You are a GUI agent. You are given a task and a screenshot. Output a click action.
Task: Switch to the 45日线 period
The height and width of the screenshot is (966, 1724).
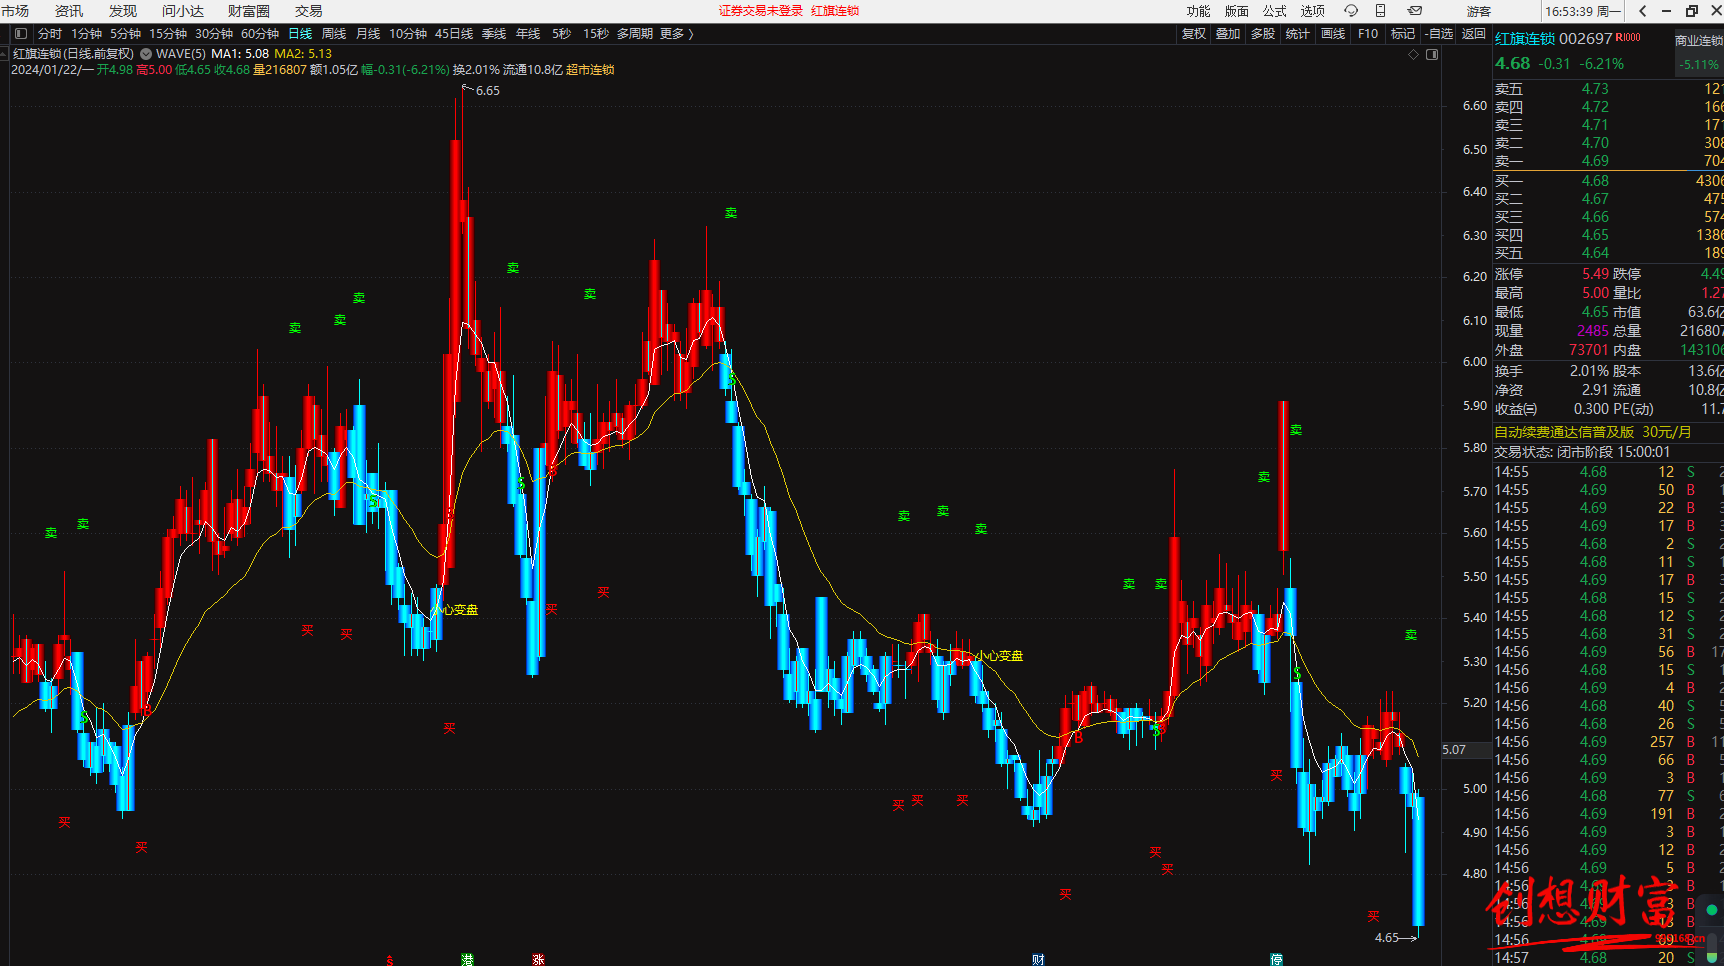point(454,34)
